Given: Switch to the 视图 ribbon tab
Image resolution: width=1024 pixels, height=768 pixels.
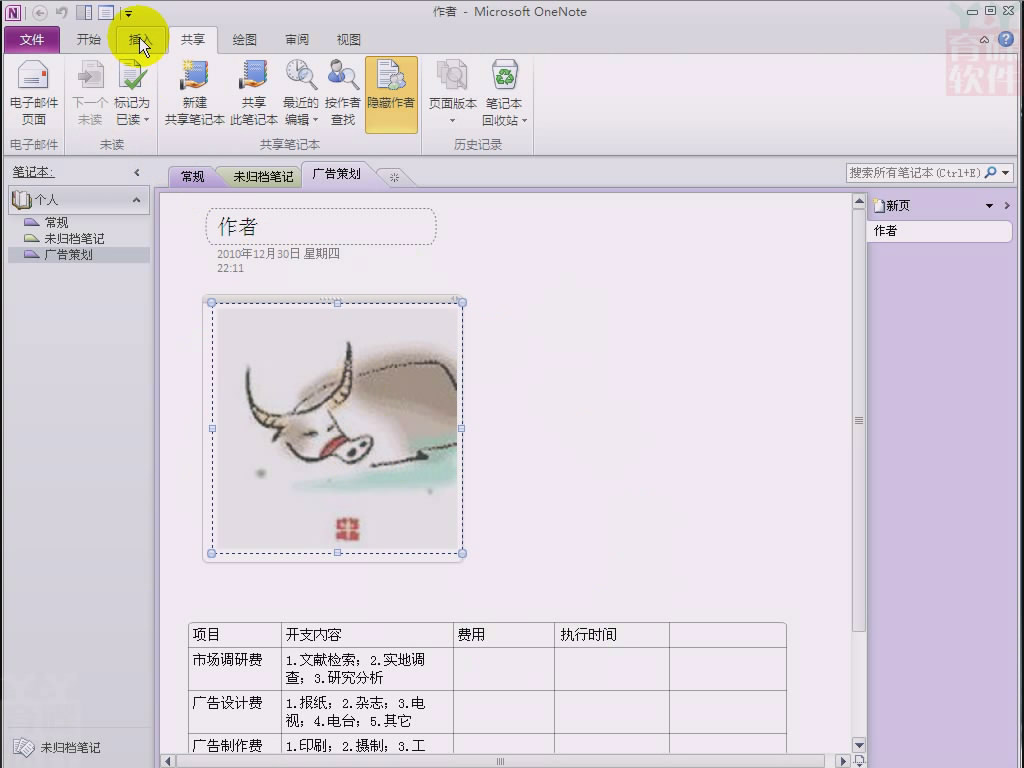Looking at the screenshot, I should [349, 40].
